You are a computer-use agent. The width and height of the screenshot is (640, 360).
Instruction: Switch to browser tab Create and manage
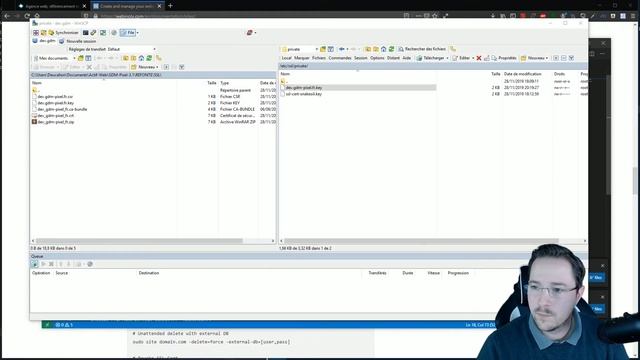point(127,6)
